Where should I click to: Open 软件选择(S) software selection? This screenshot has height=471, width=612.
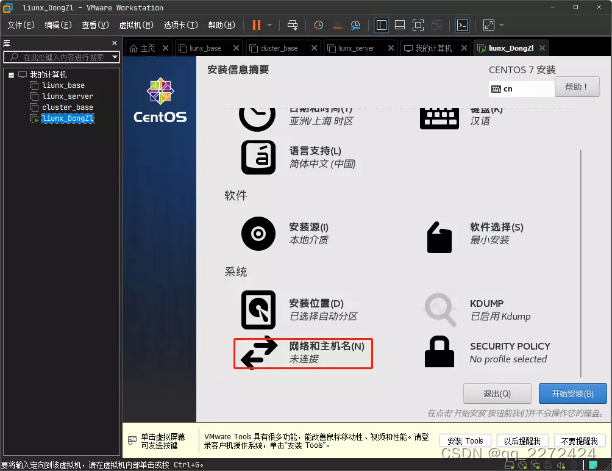[x=475, y=236]
